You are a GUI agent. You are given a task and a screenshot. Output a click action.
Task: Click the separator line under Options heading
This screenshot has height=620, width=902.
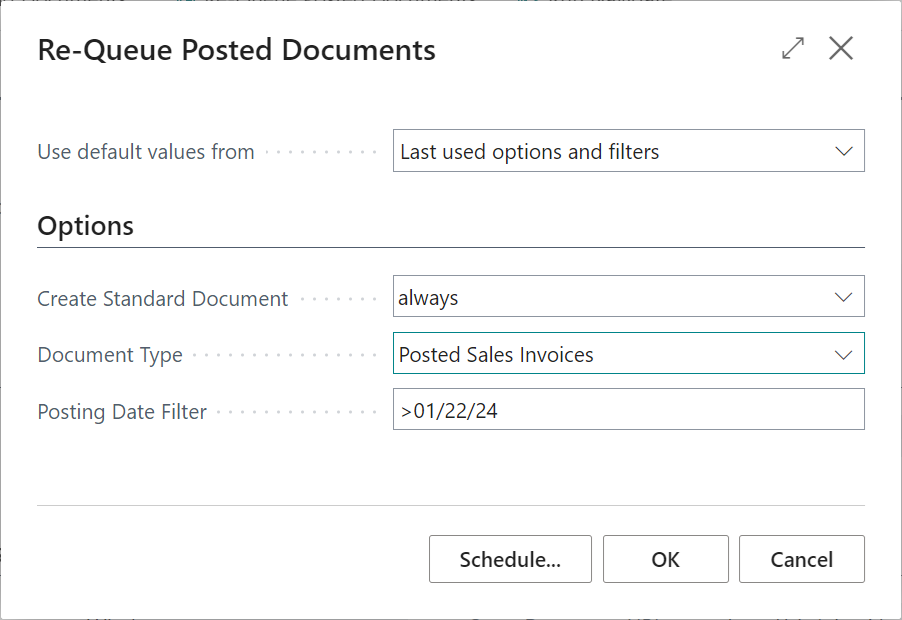[x=450, y=247]
